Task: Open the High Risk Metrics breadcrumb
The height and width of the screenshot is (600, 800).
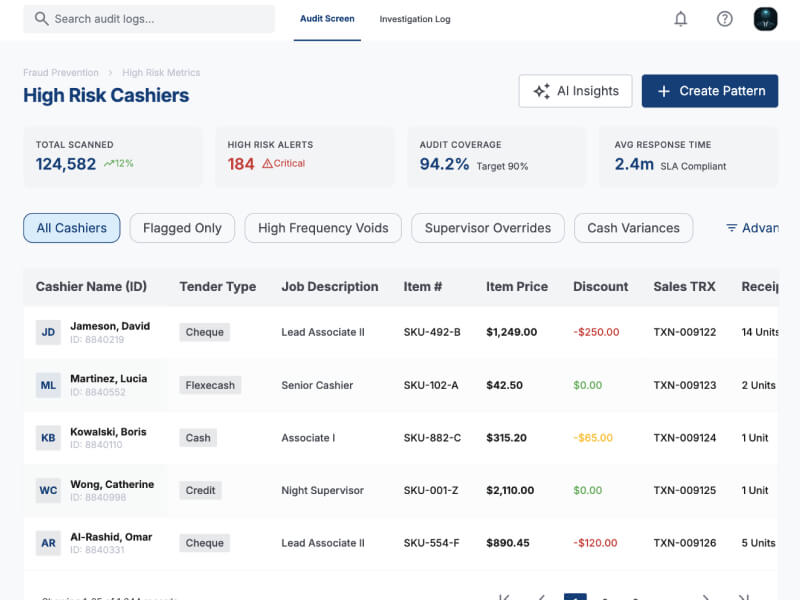Action: [x=161, y=72]
